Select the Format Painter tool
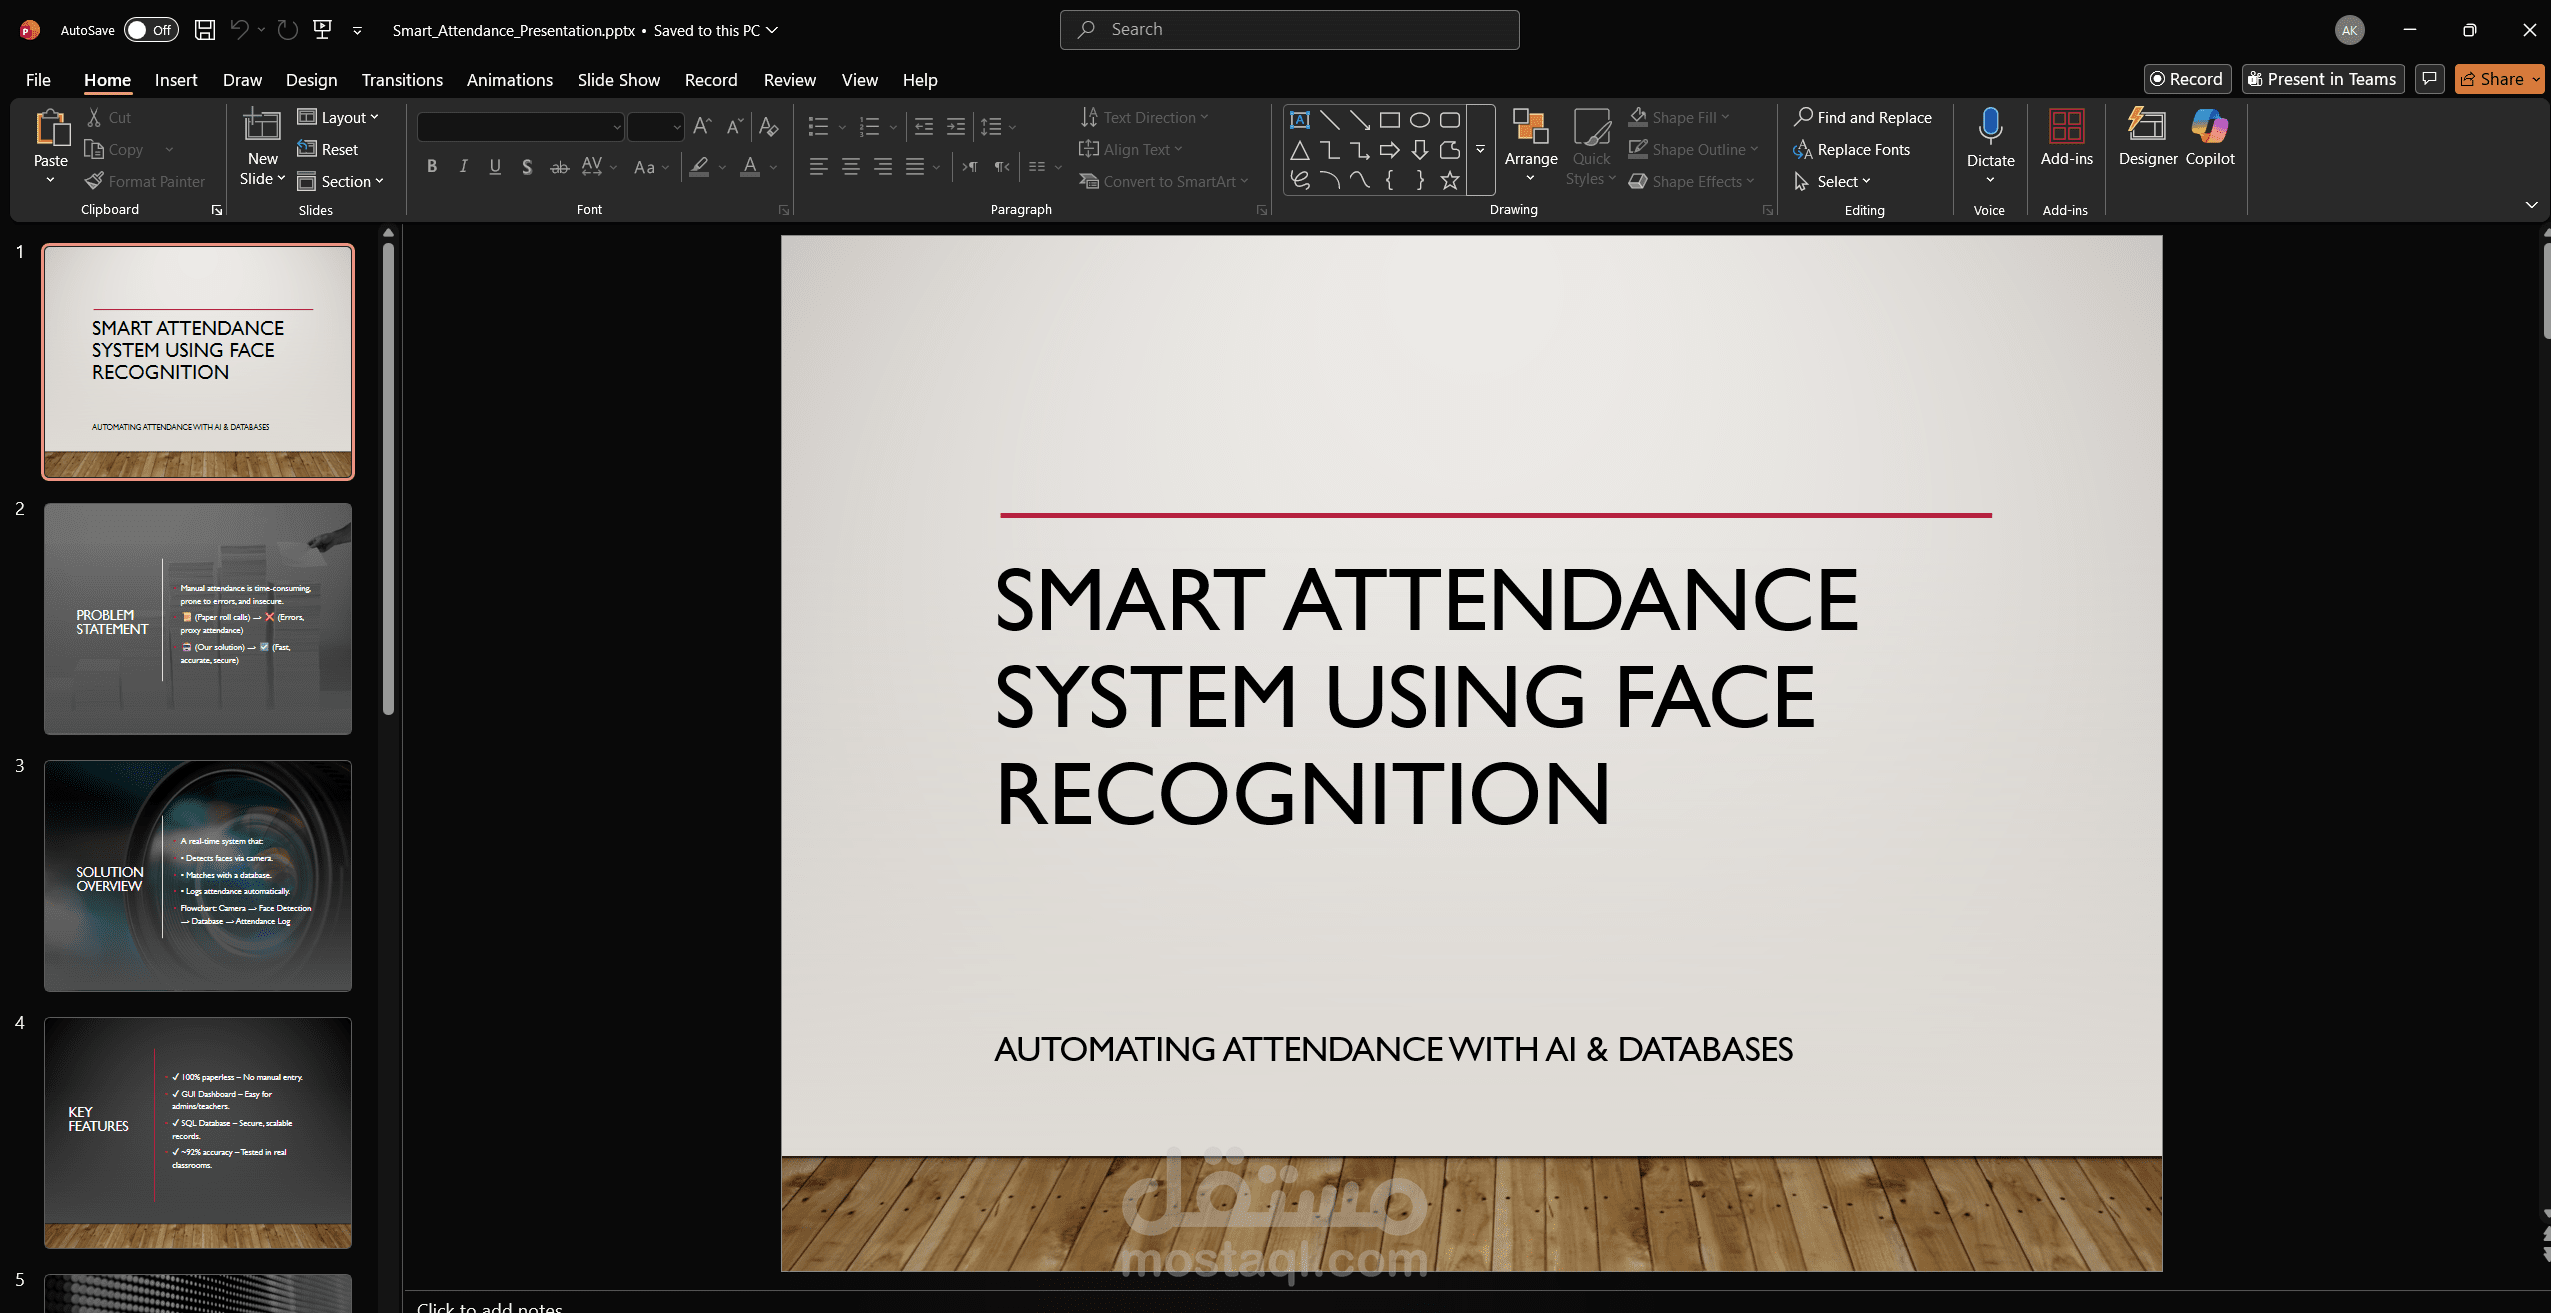The height and width of the screenshot is (1313, 2551). pyautogui.click(x=146, y=181)
